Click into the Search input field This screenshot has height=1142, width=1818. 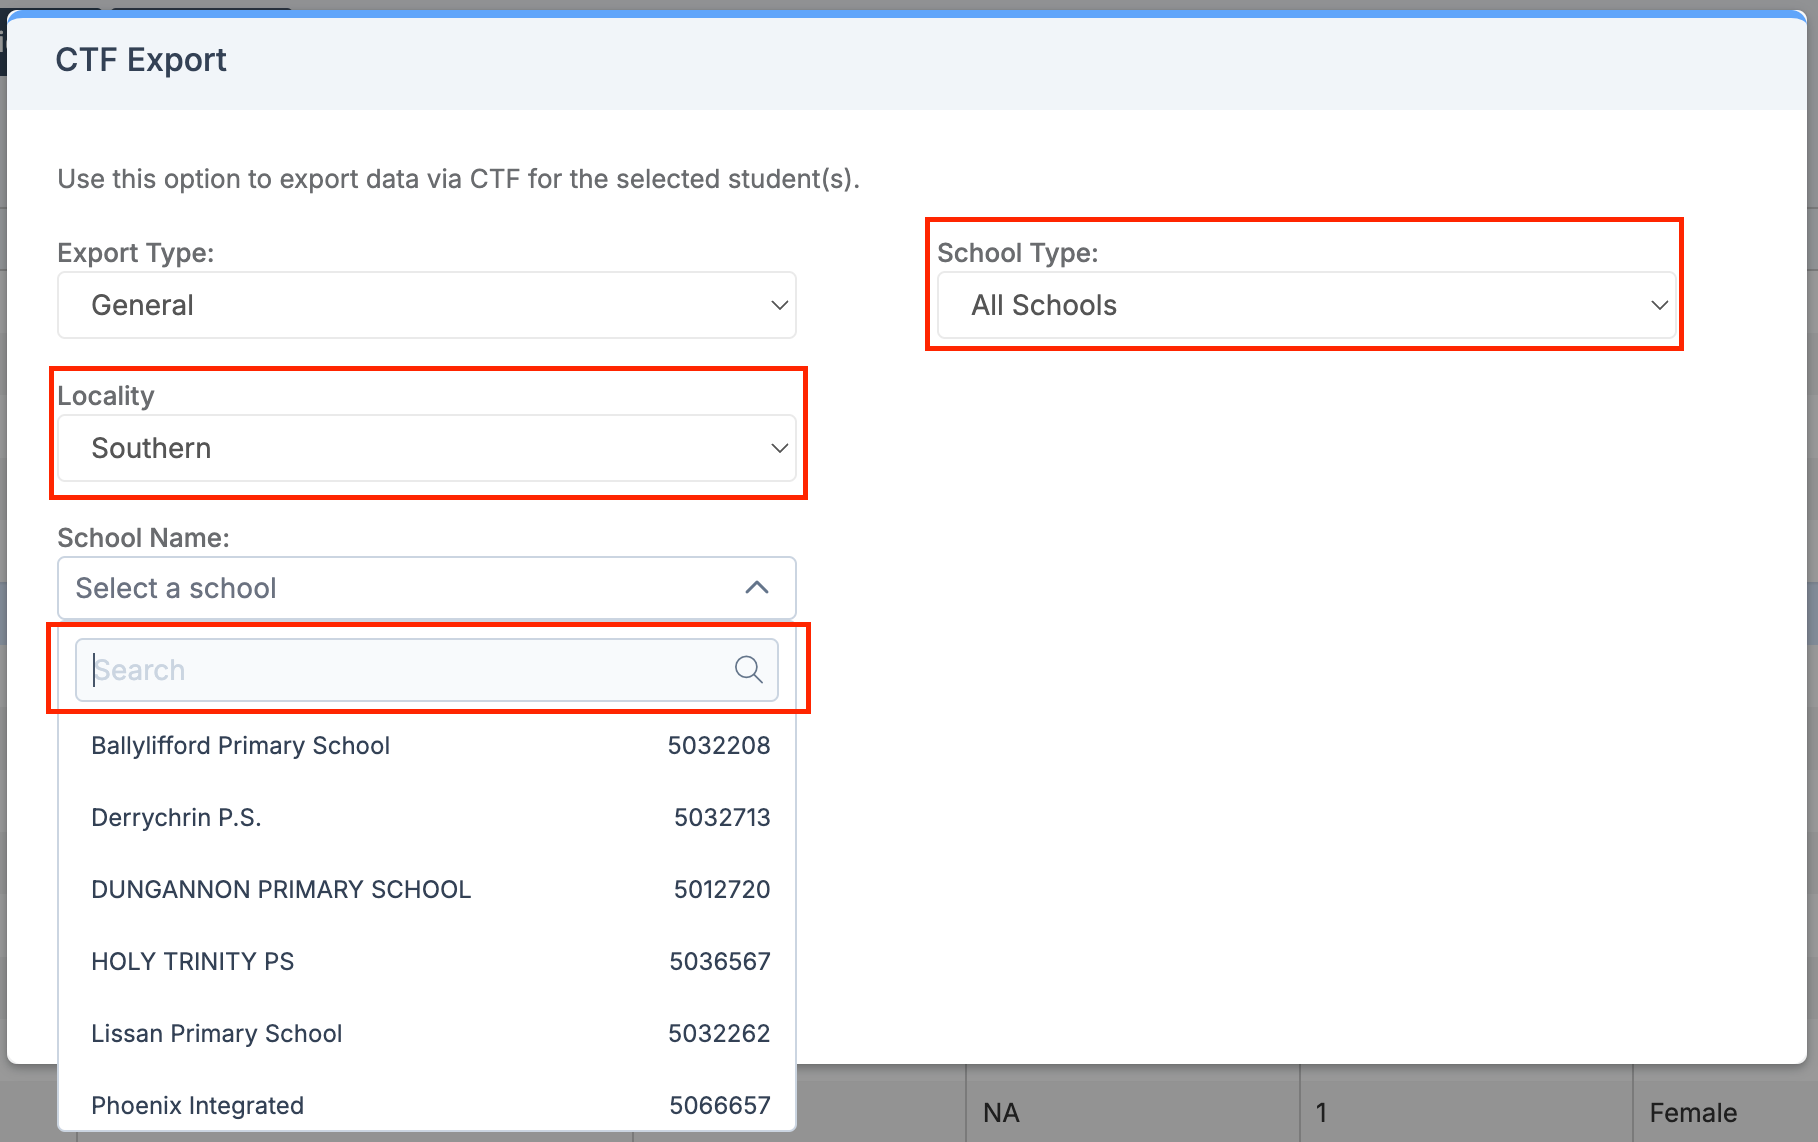pos(400,669)
